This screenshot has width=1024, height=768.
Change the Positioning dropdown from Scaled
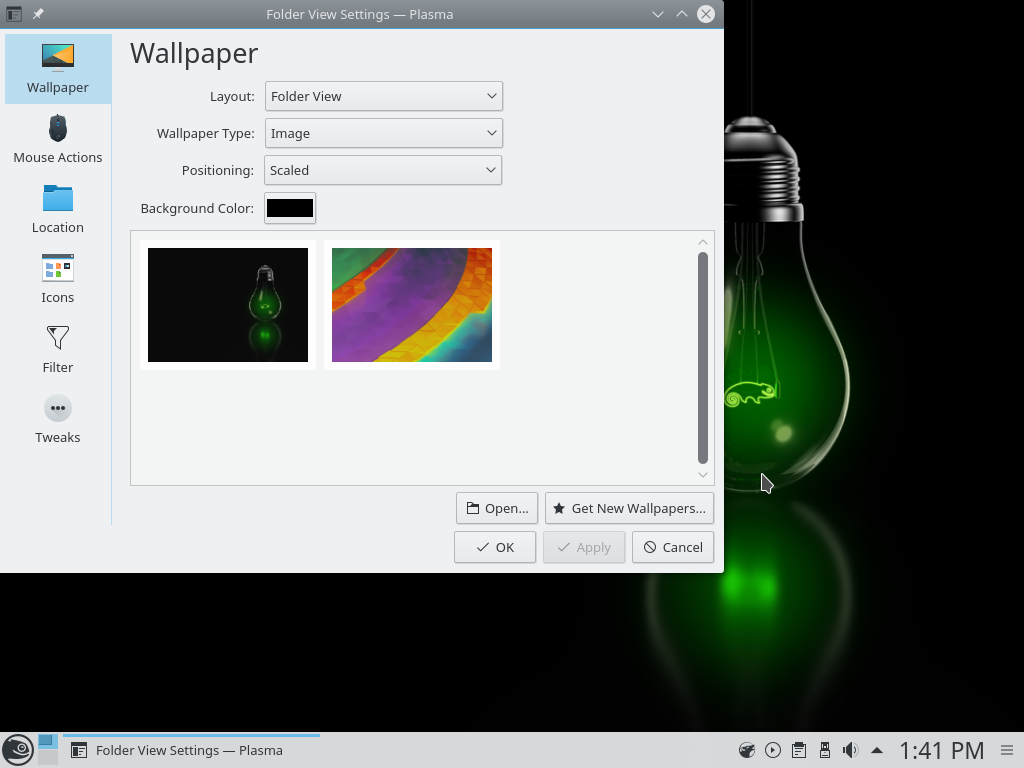click(383, 170)
